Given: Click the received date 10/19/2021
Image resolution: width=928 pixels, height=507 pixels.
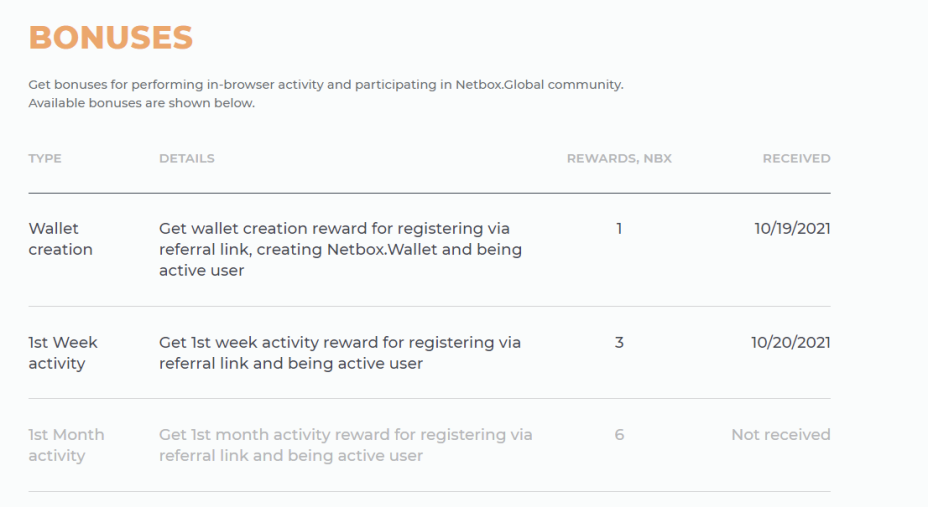Looking at the screenshot, I should (x=792, y=229).
